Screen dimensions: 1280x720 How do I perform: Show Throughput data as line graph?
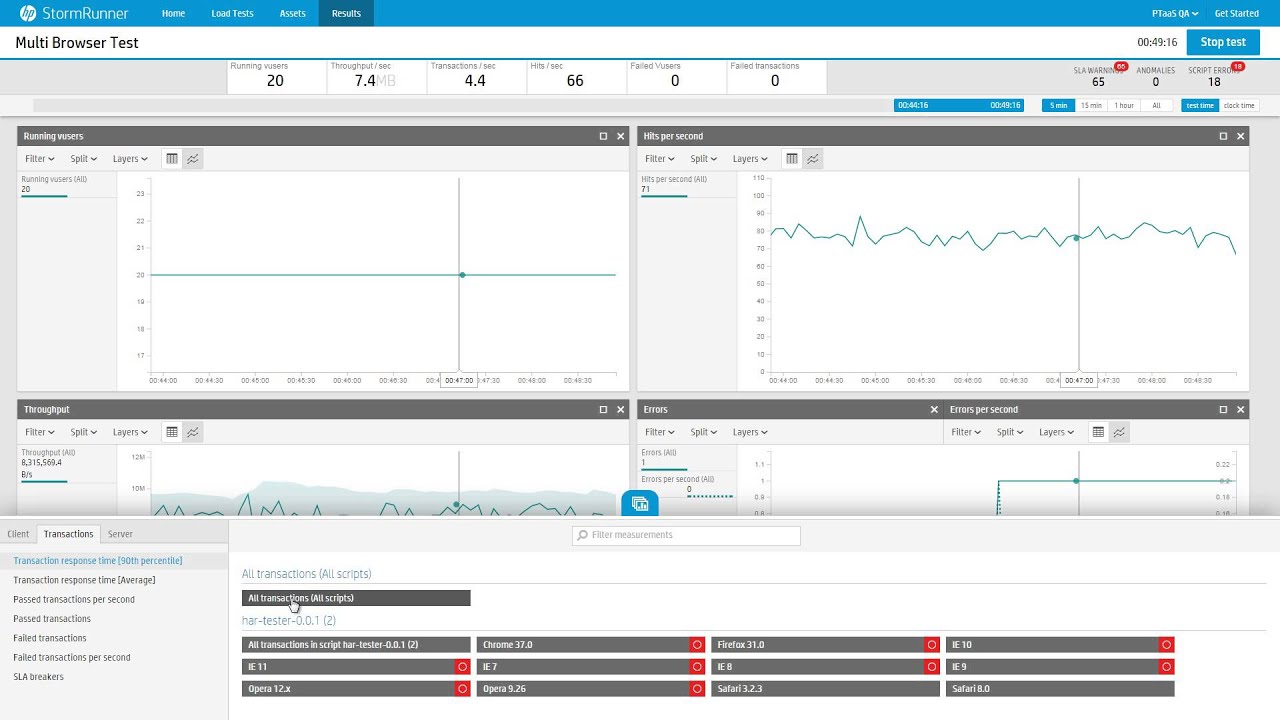click(x=193, y=432)
